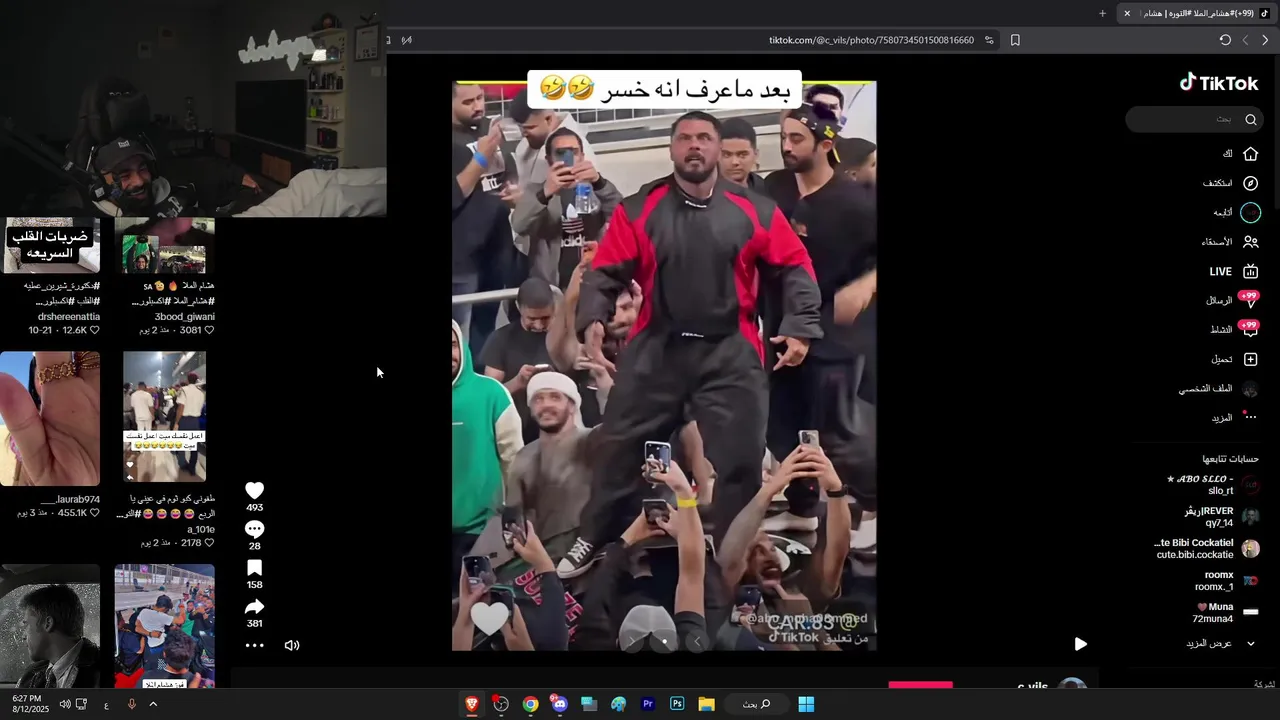Open the post's three-dot options menu
The image size is (1280, 720).
tap(255, 645)
